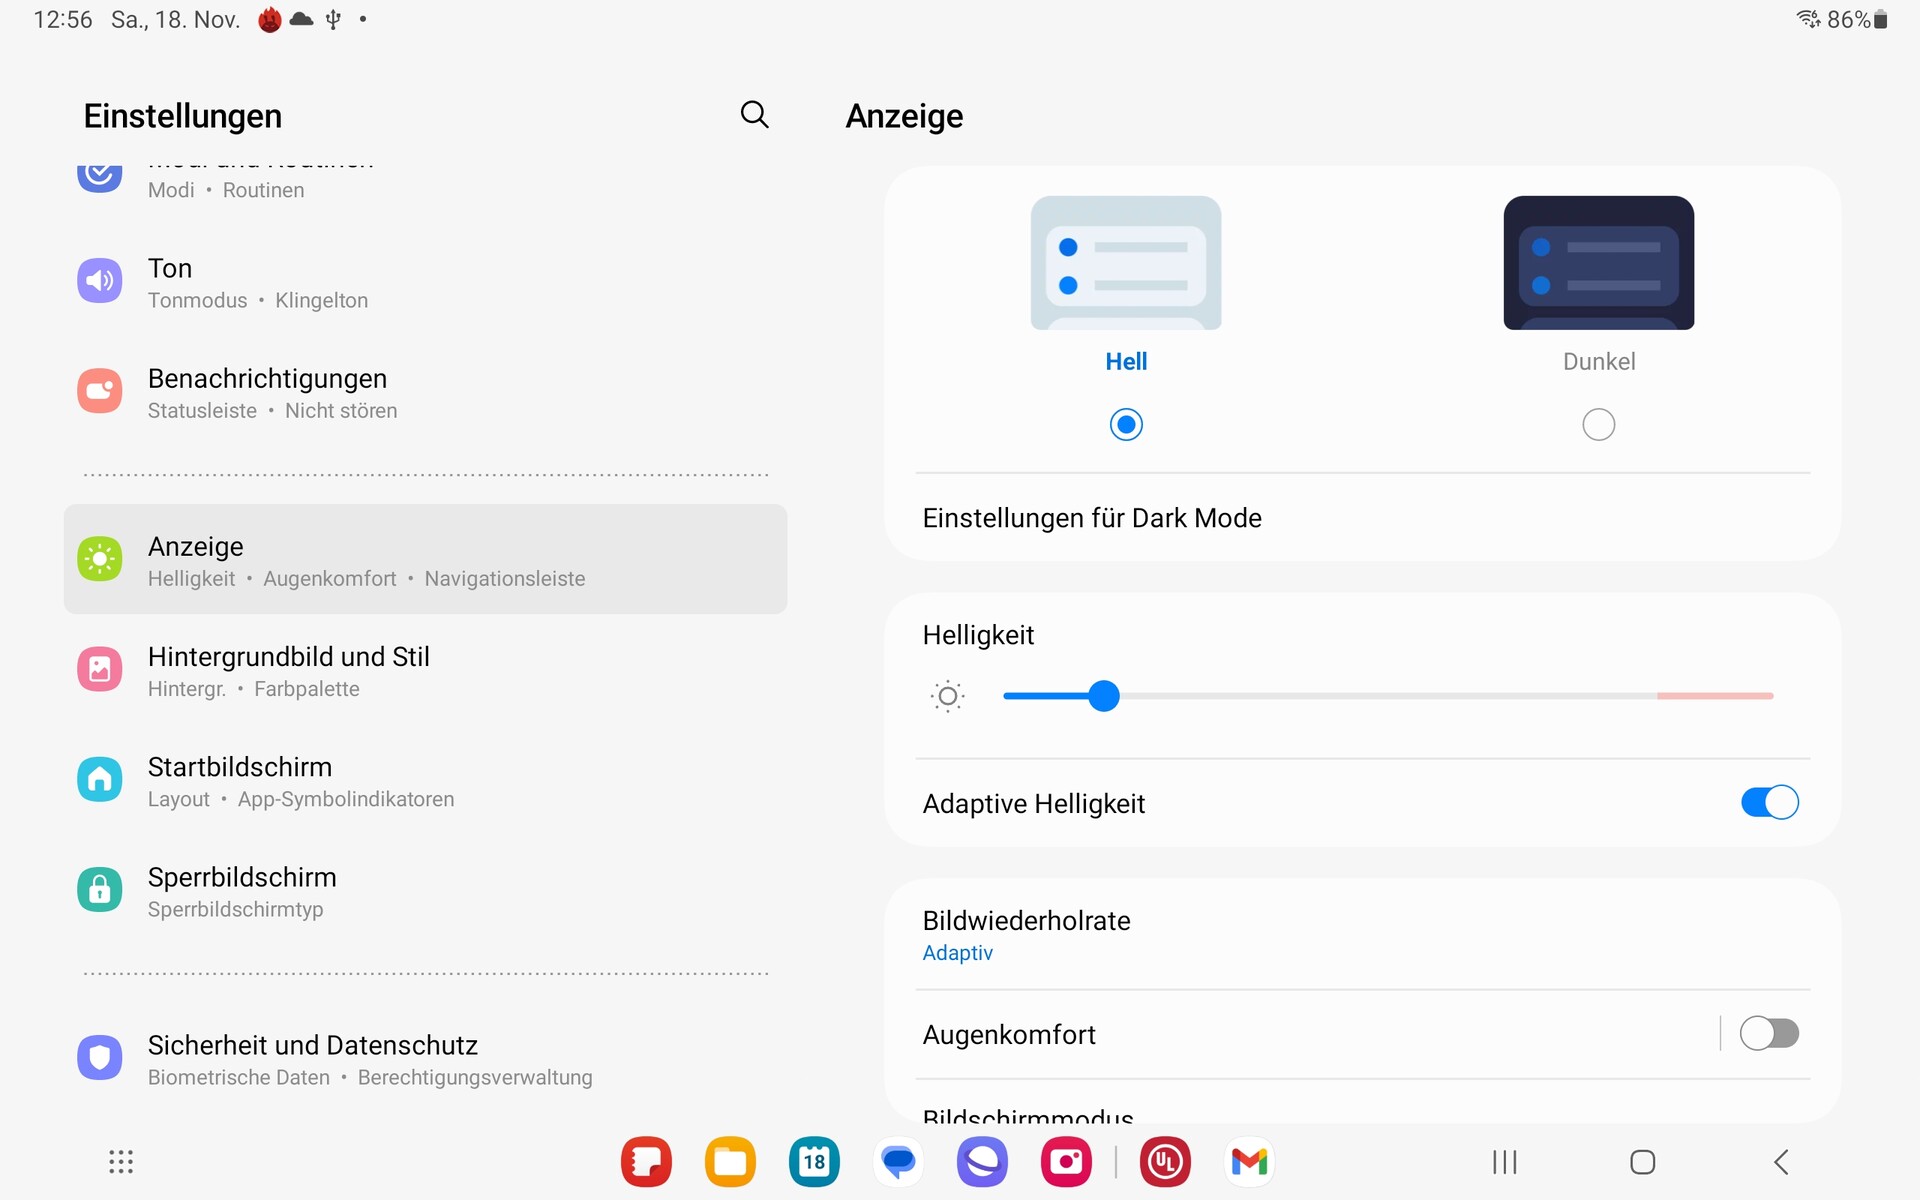Open Sicherheit und Datenschutz shield icon

[x=100, y=1057]
